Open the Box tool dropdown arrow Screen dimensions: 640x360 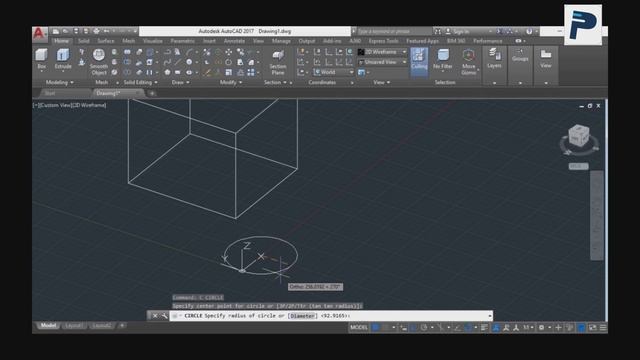42,72
